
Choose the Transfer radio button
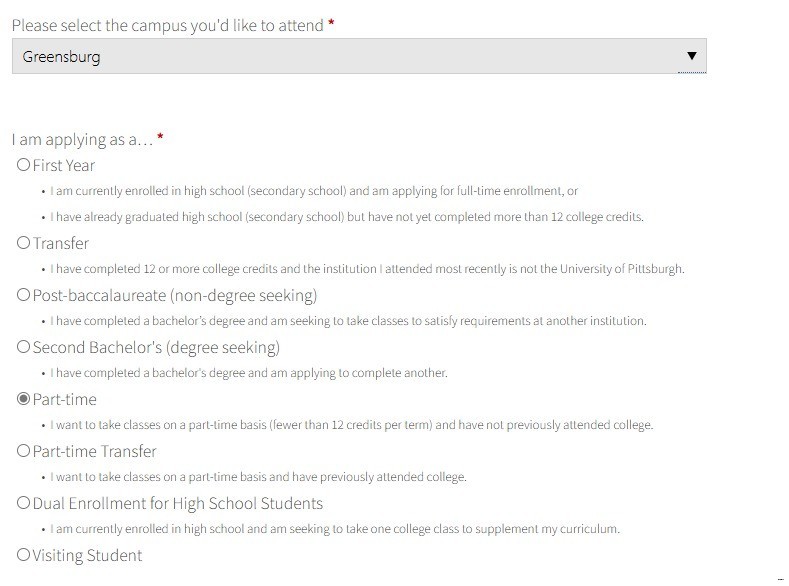[23, 243]
